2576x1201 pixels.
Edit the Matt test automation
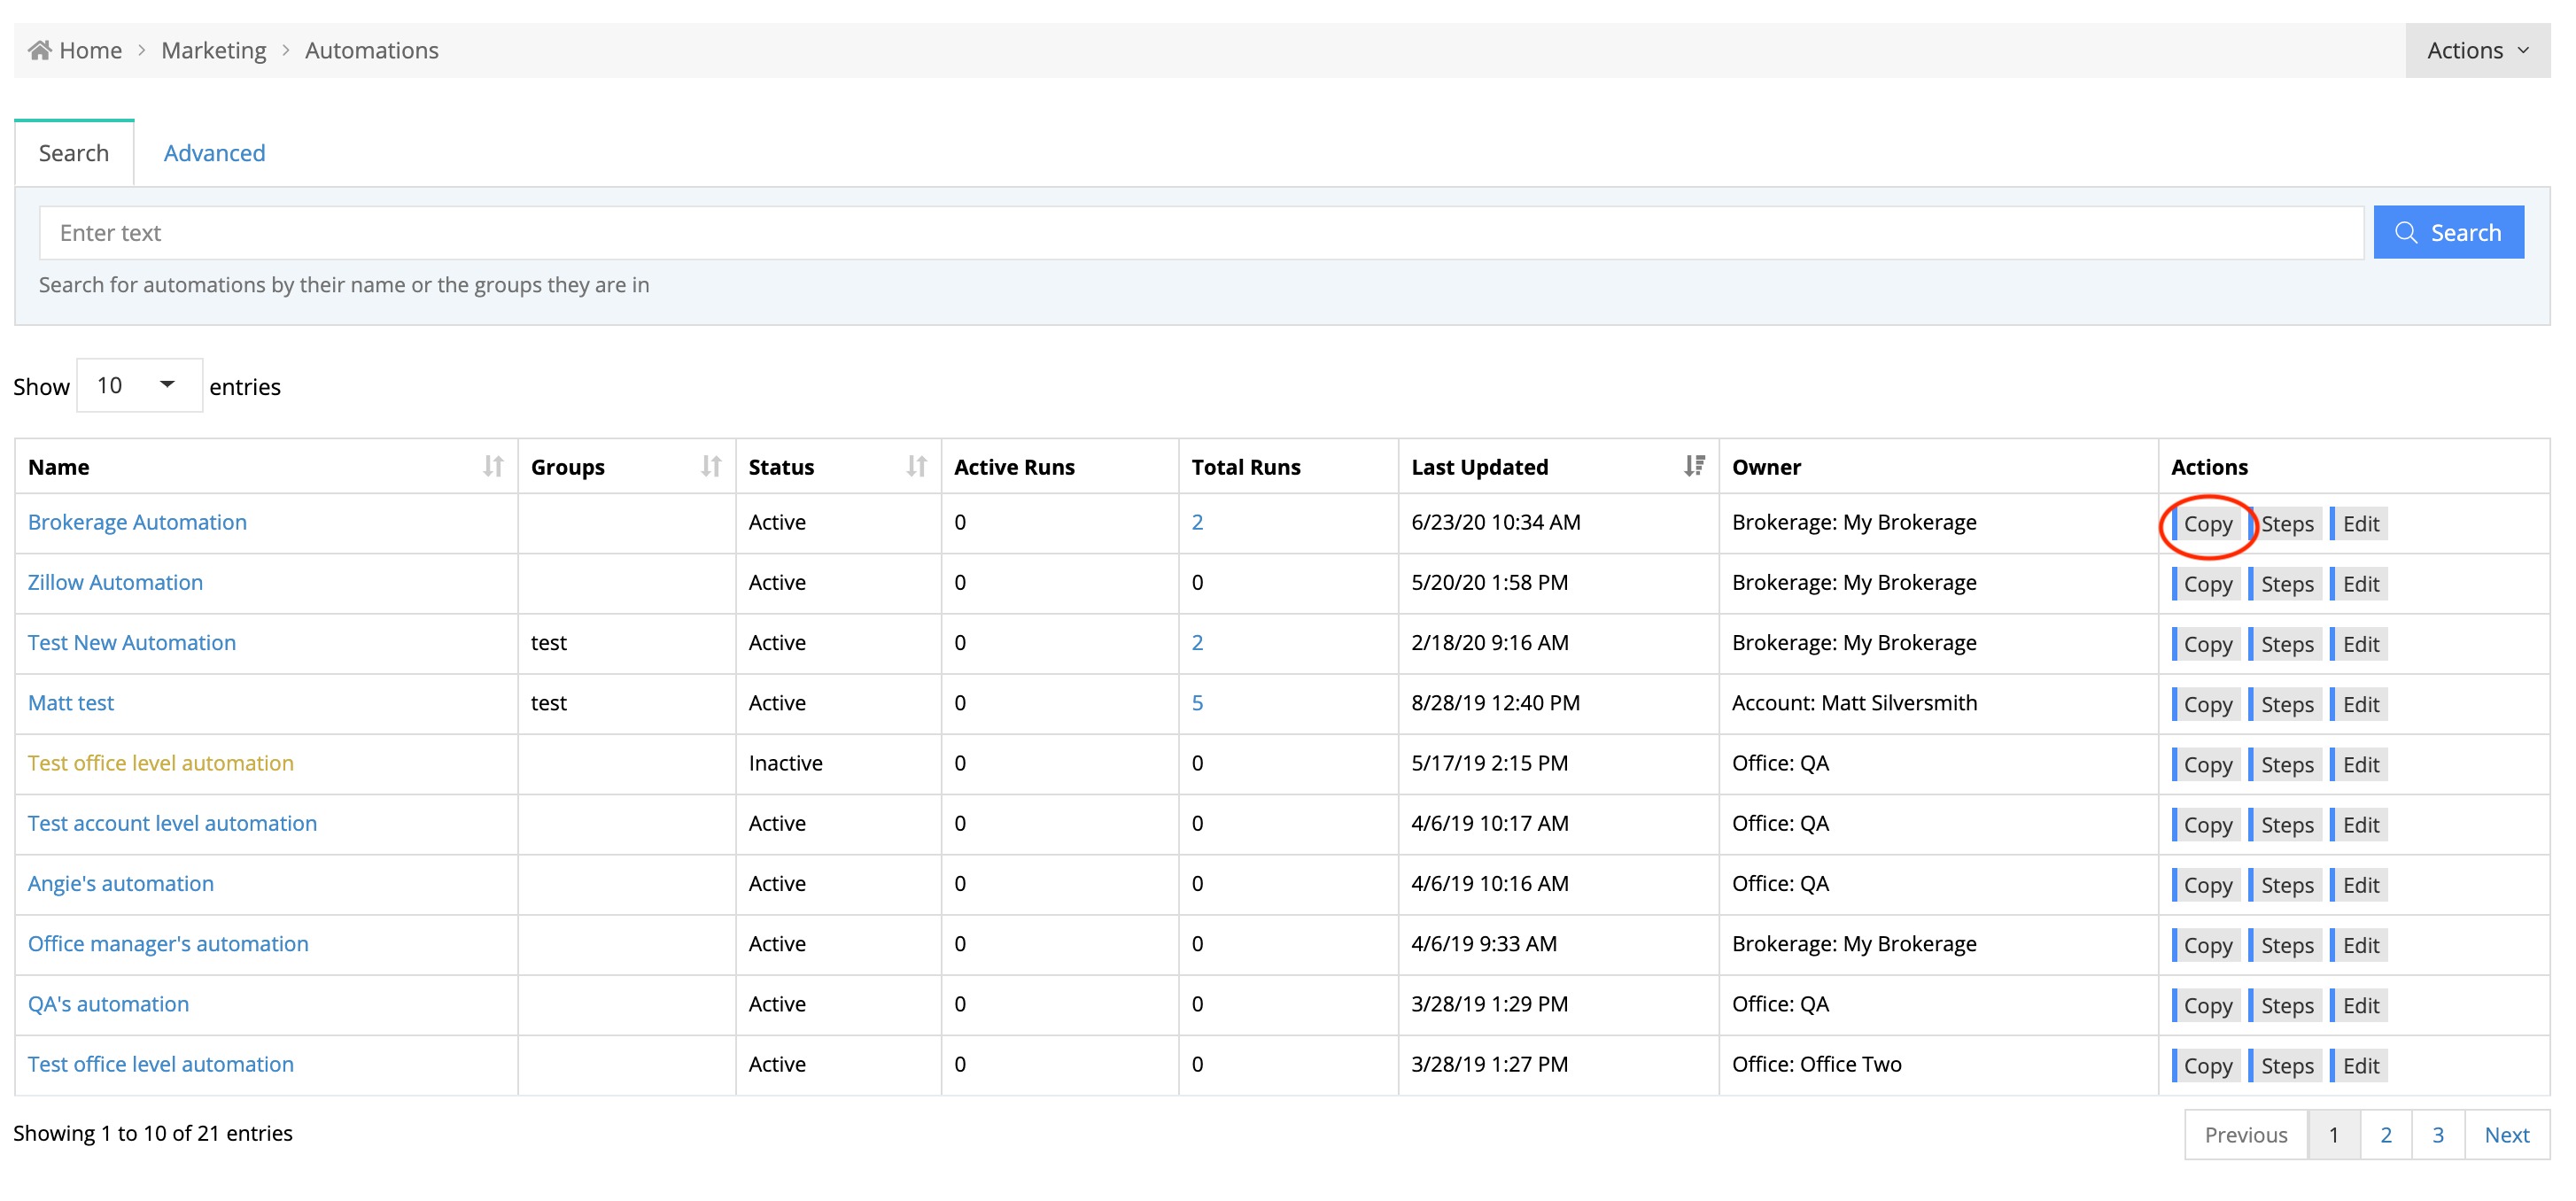coord(2359,704)
